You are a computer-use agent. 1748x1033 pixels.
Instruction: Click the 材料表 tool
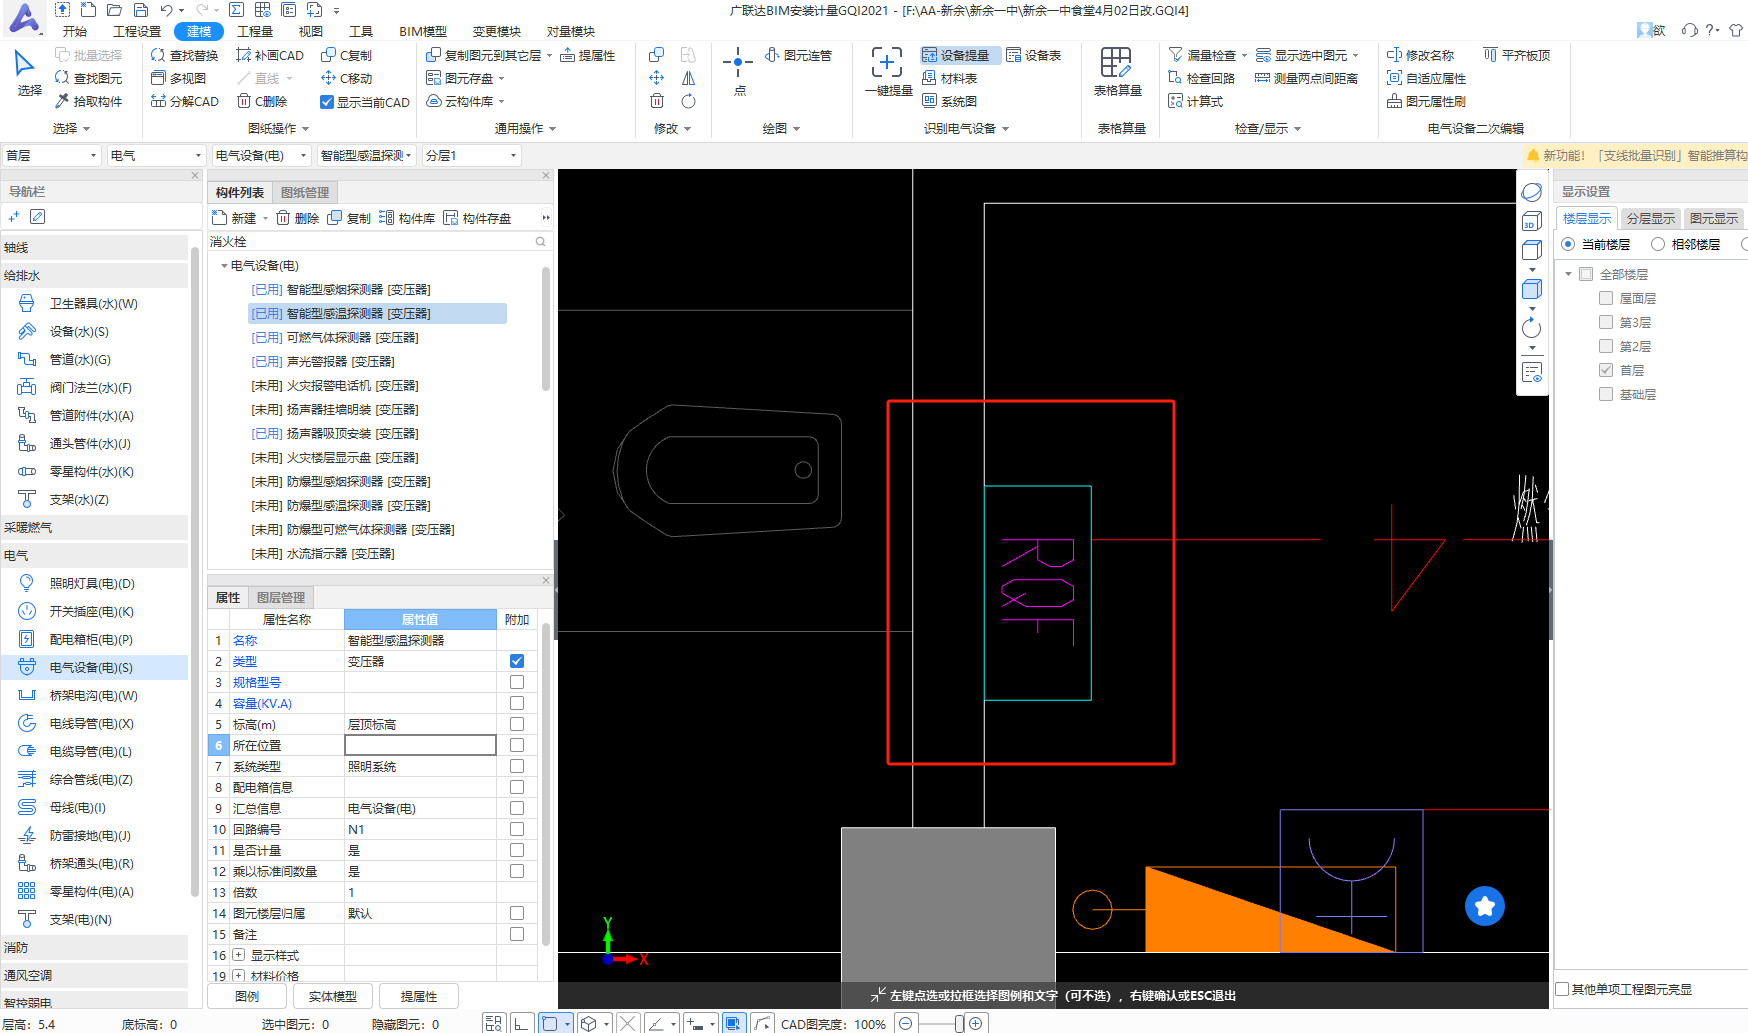pos(949,78)
